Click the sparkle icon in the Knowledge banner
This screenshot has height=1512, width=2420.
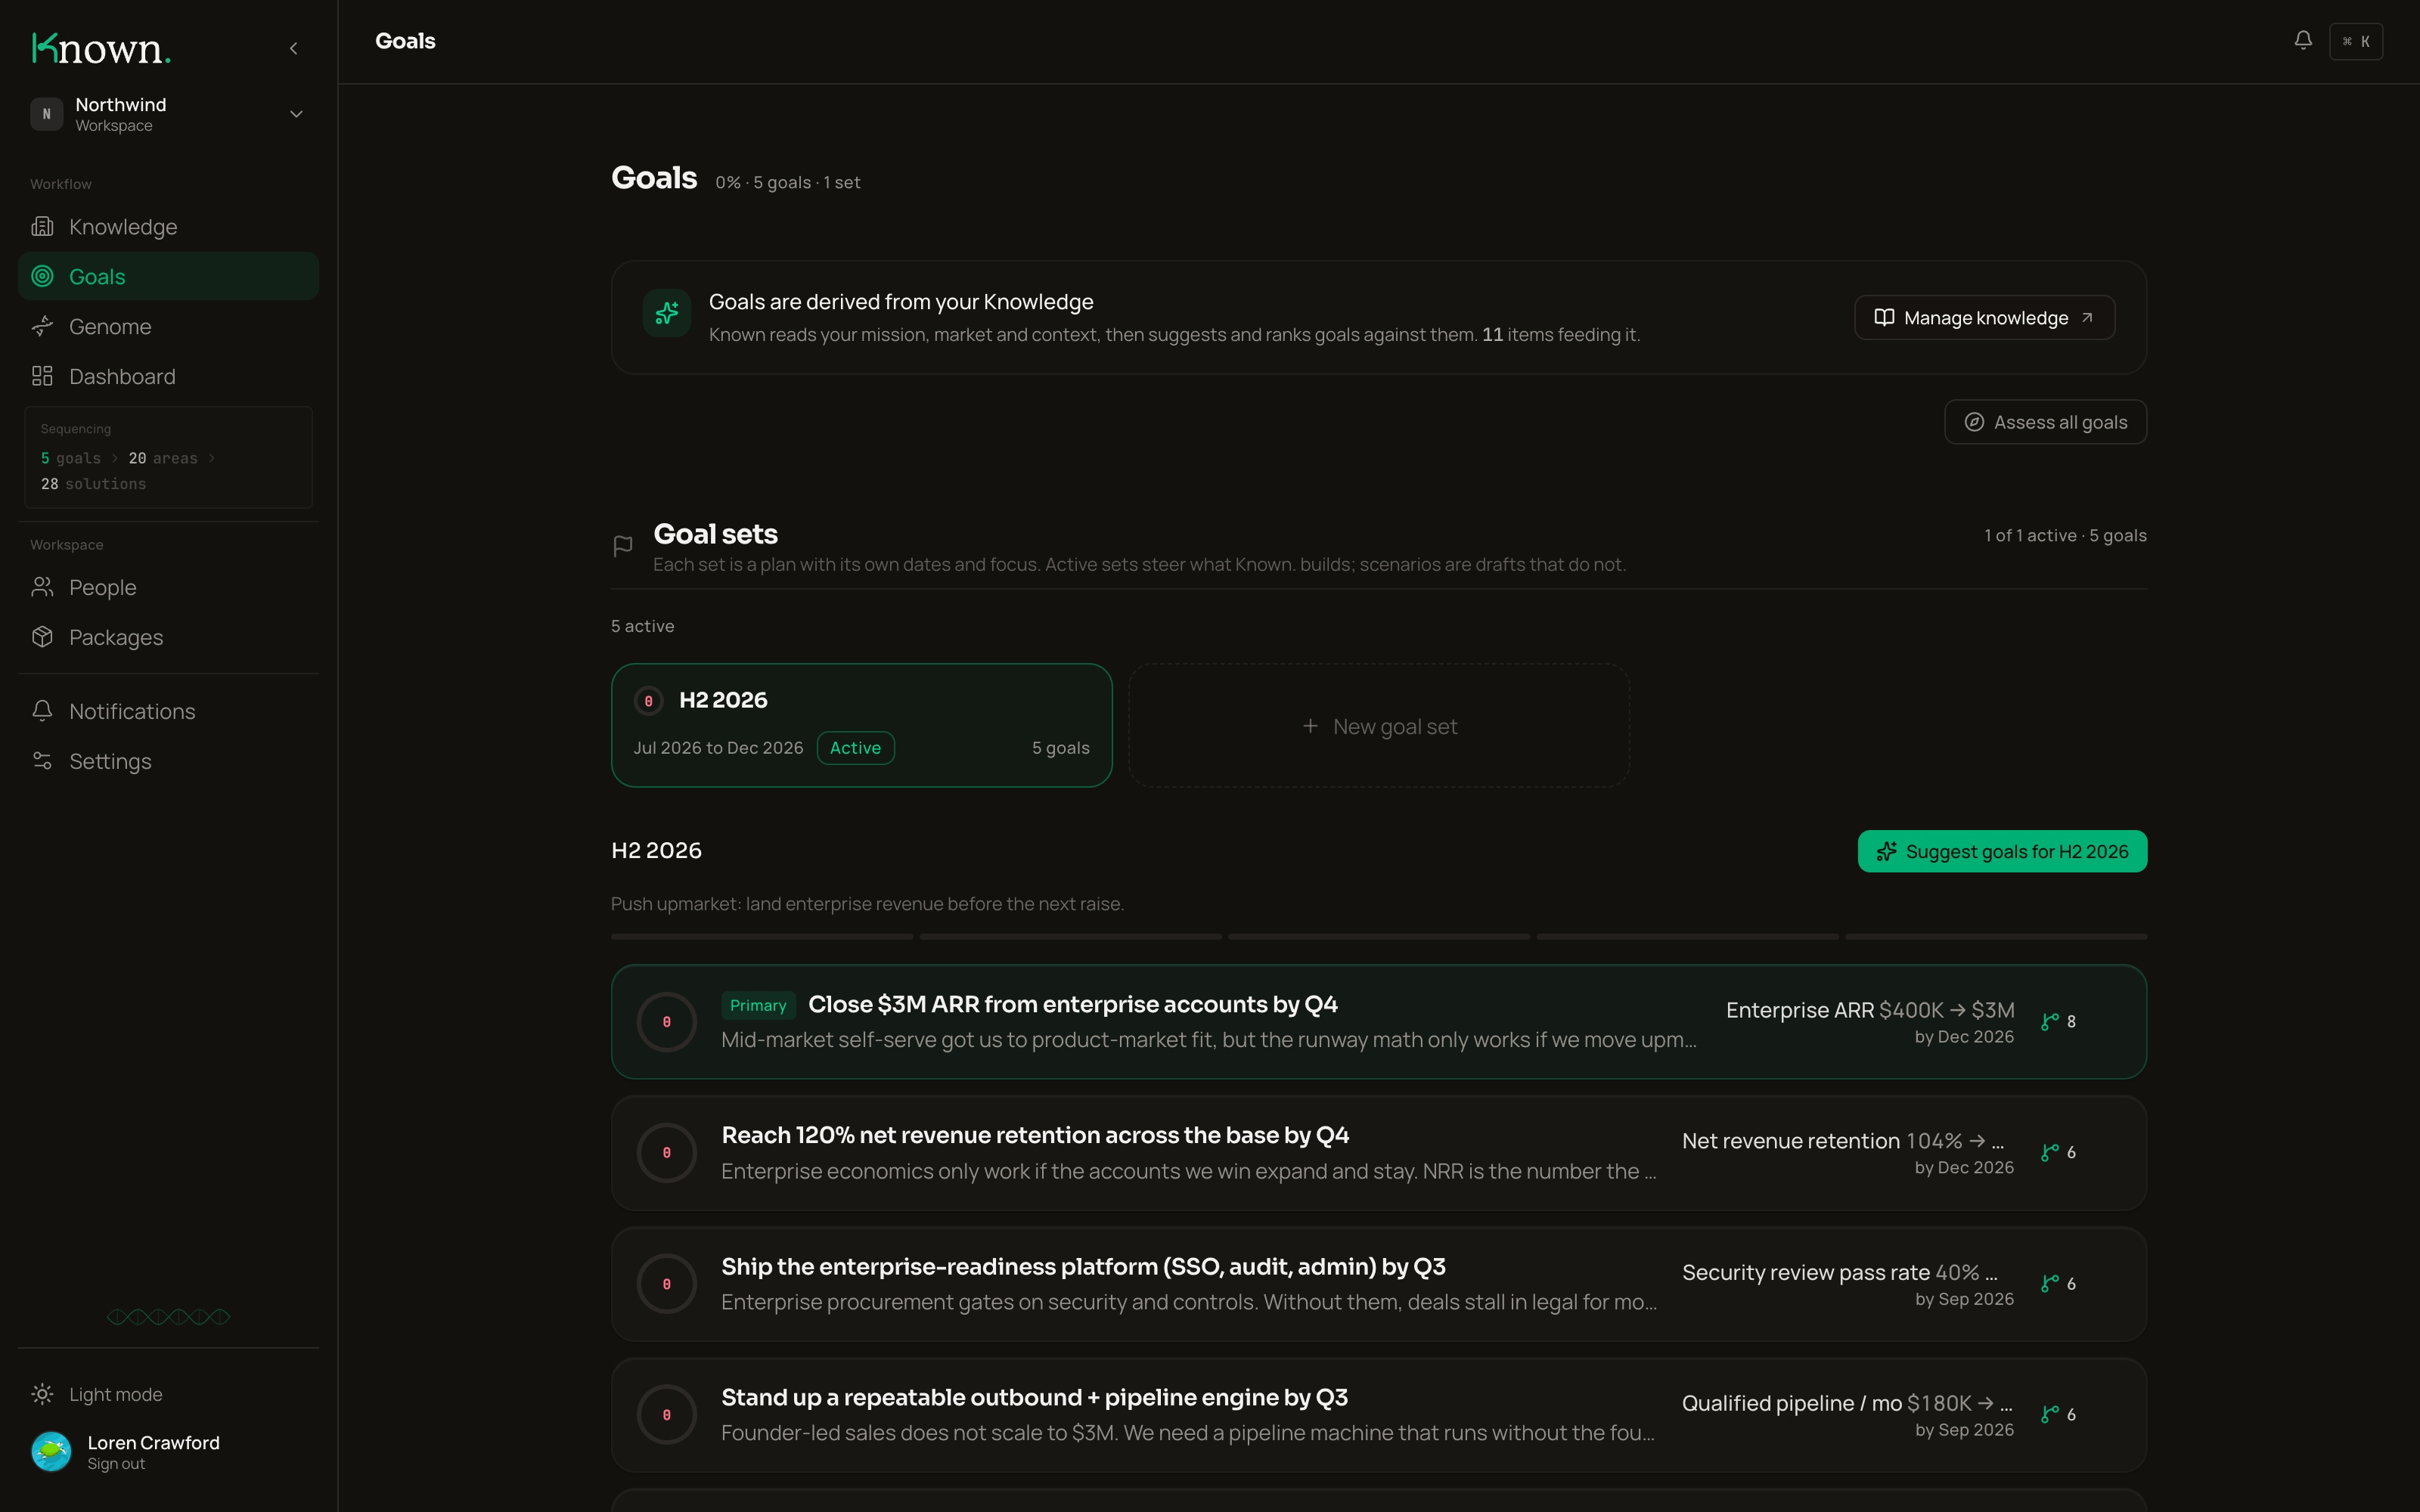tap(667, 314)
